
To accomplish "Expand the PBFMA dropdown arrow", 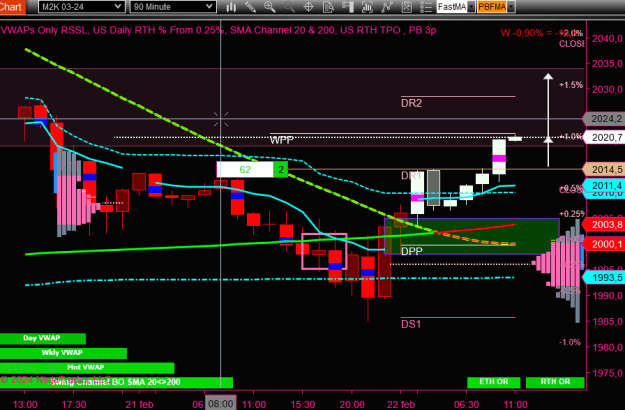I will point(511,7).
